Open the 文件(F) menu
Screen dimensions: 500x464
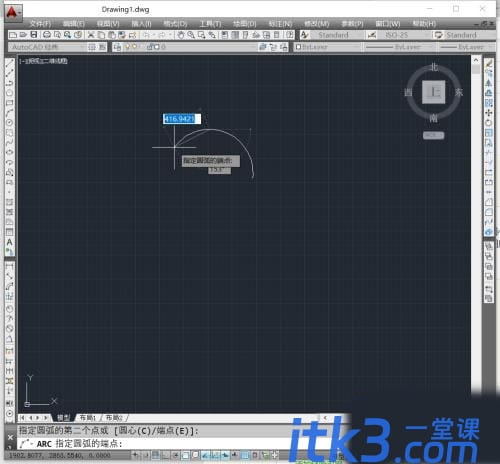tap(40, 23)
